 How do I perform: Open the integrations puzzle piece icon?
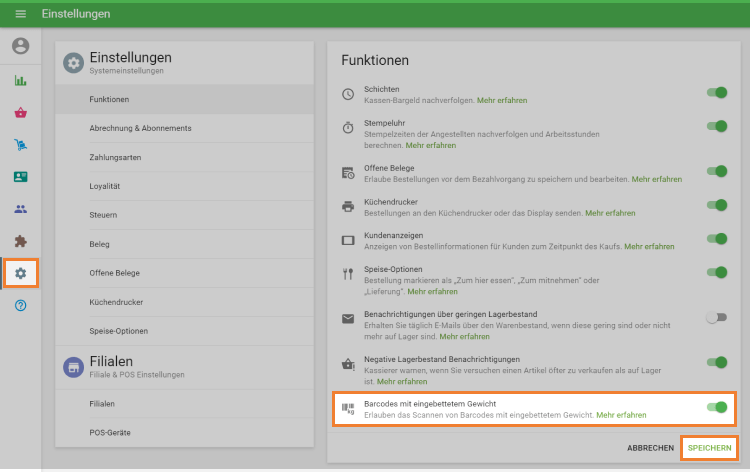point(20,241)
